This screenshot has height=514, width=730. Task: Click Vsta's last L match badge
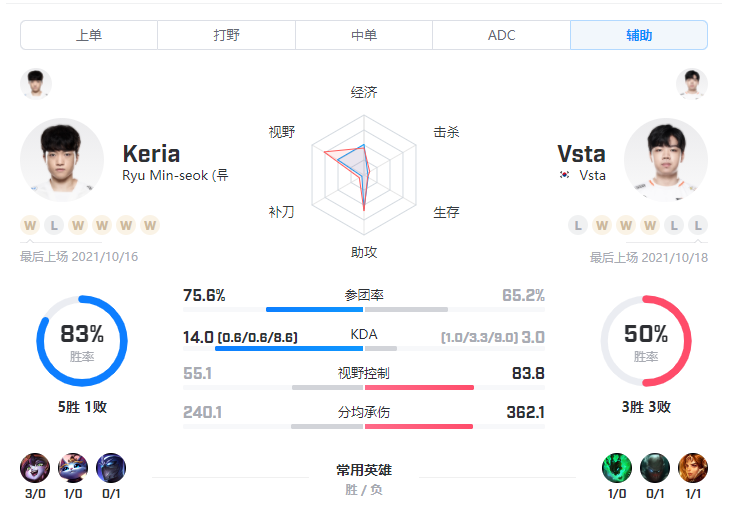[x=698, y=225]
